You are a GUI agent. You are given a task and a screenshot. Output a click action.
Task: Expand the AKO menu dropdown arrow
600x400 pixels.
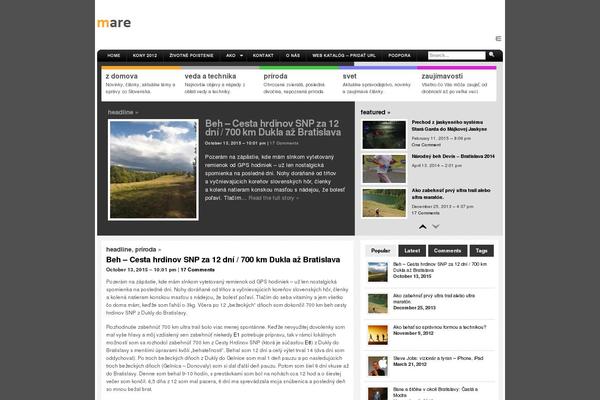tap(241, 56)
